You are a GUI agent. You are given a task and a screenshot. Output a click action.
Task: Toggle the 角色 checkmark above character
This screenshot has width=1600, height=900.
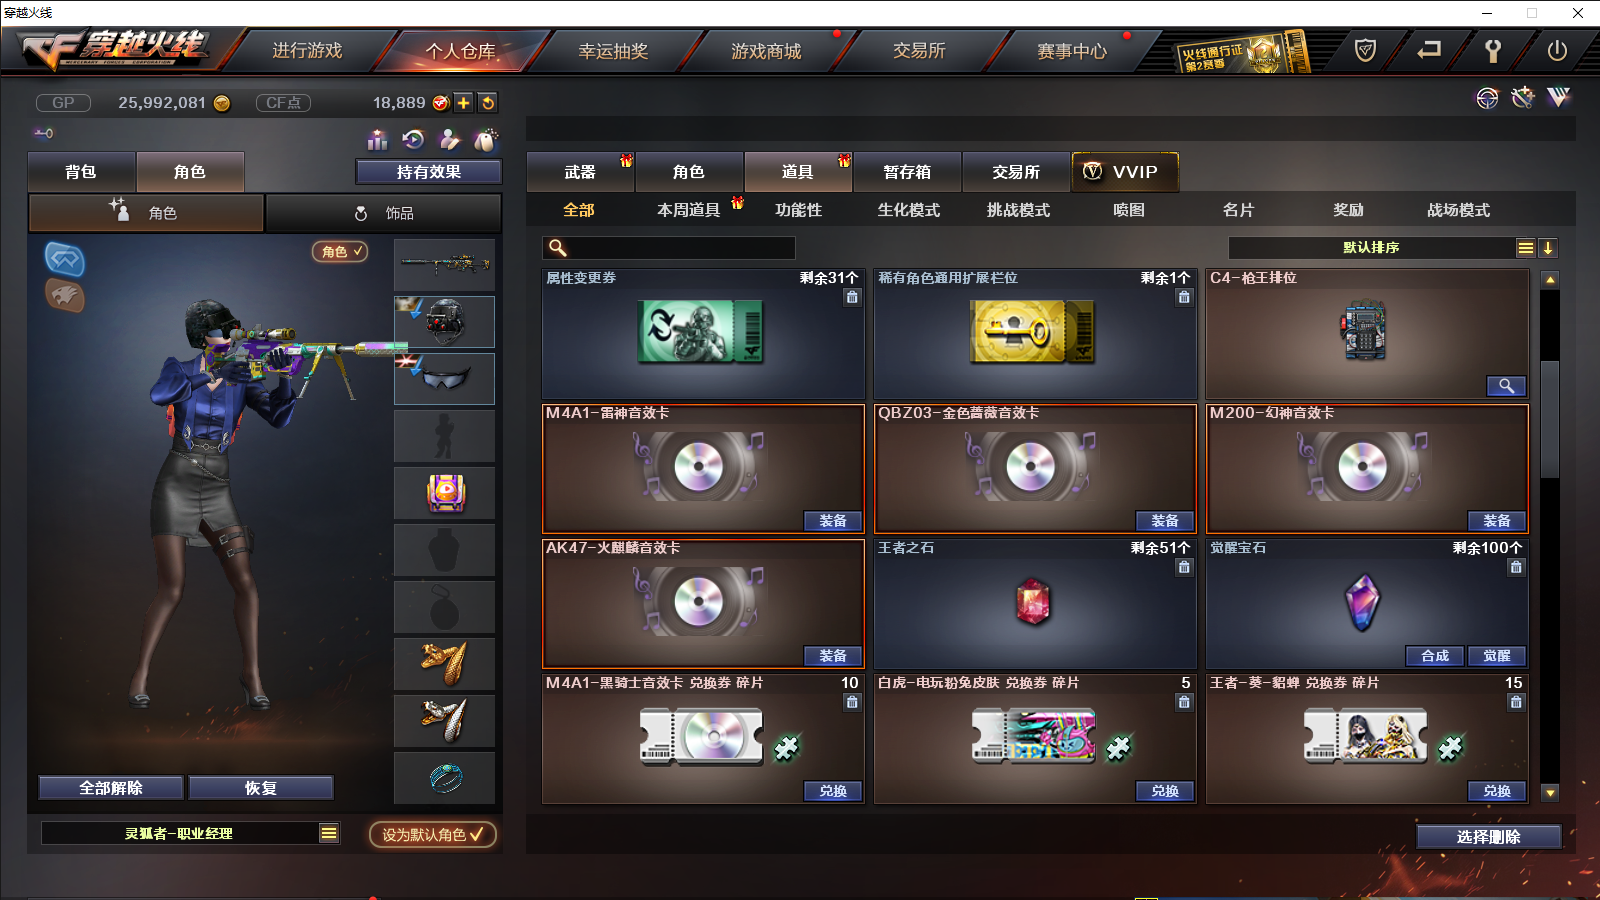coord(340,251)
